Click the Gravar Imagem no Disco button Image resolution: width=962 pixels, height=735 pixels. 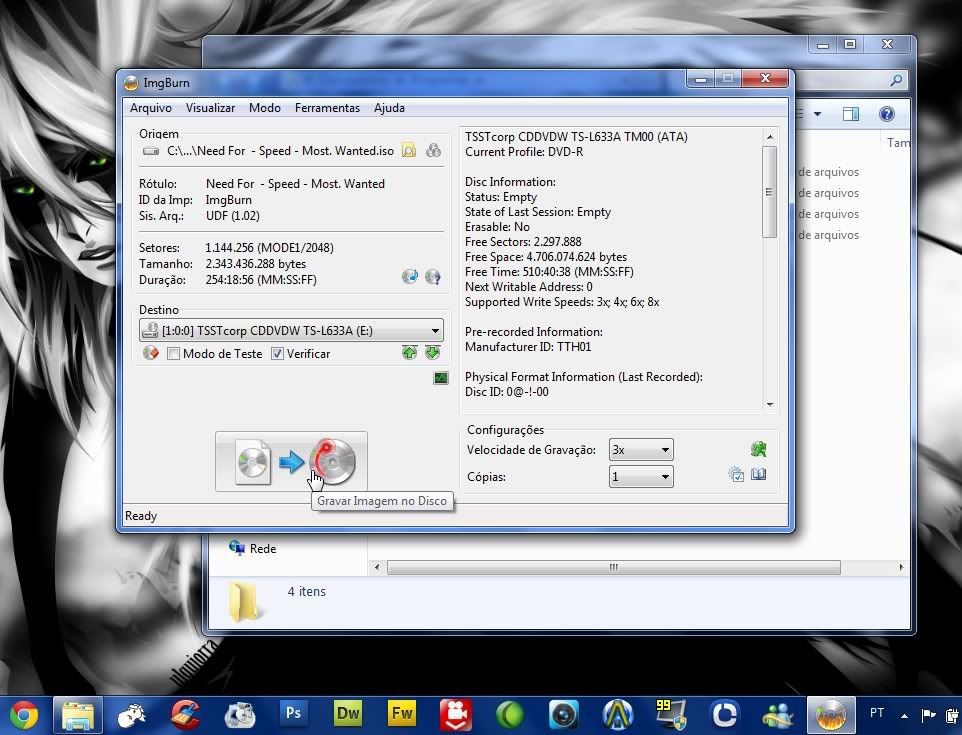[291, 462]
